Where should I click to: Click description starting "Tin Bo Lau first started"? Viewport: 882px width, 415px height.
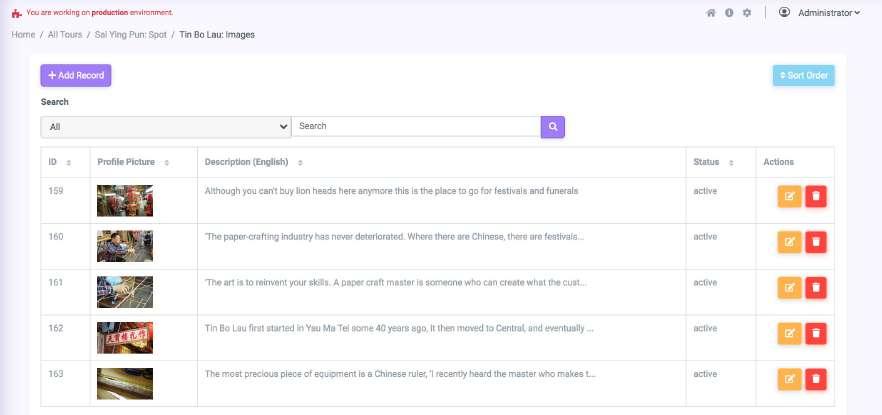pyautogui.click(x=399, y=328)
